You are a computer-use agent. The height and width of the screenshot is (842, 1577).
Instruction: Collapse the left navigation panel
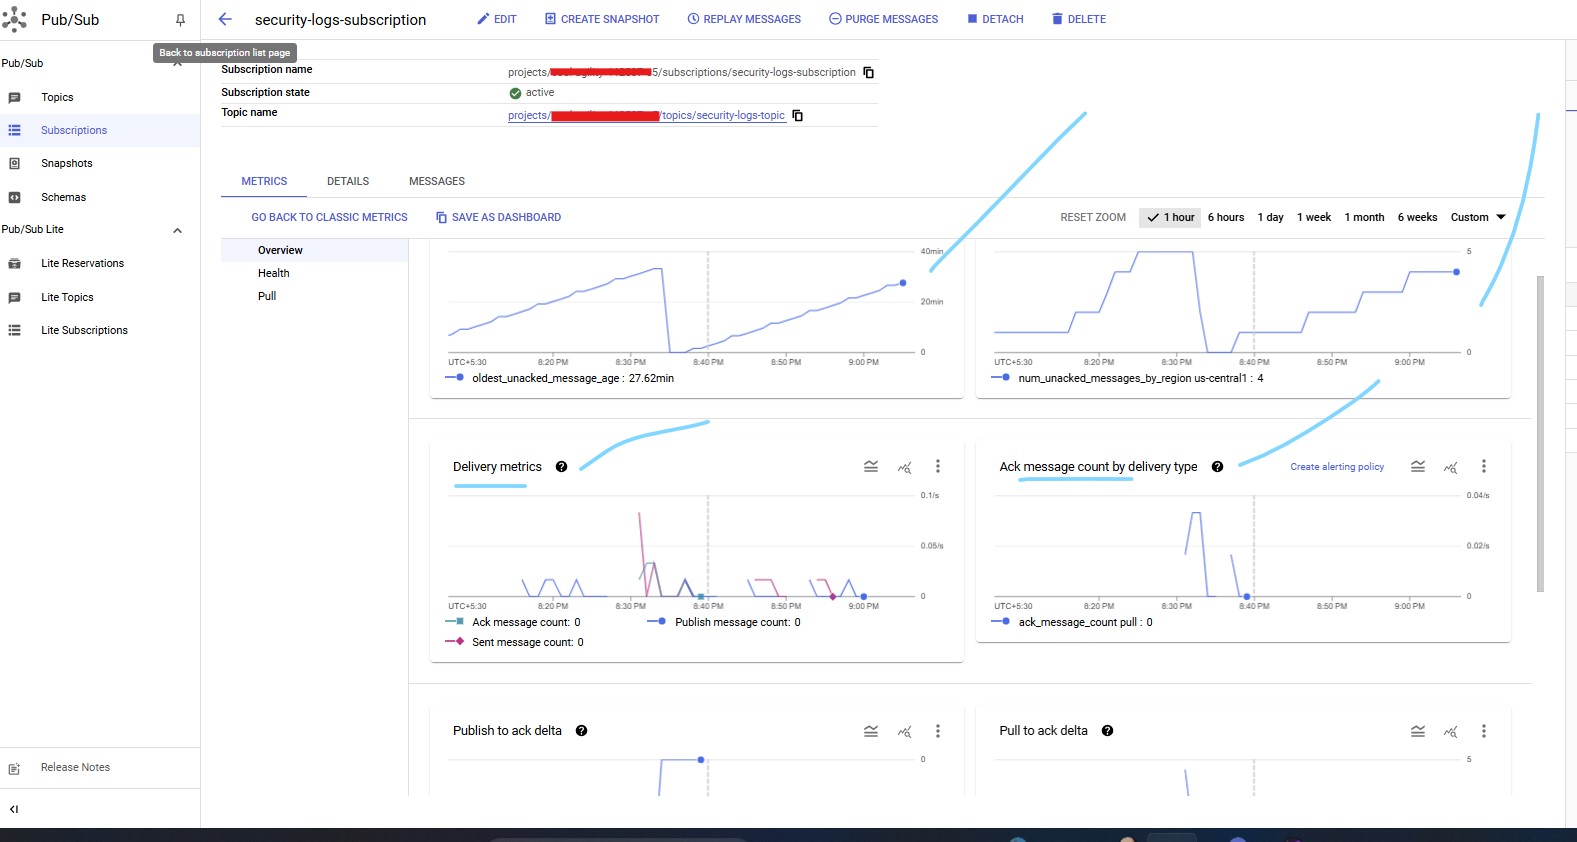tap(14, 809)
